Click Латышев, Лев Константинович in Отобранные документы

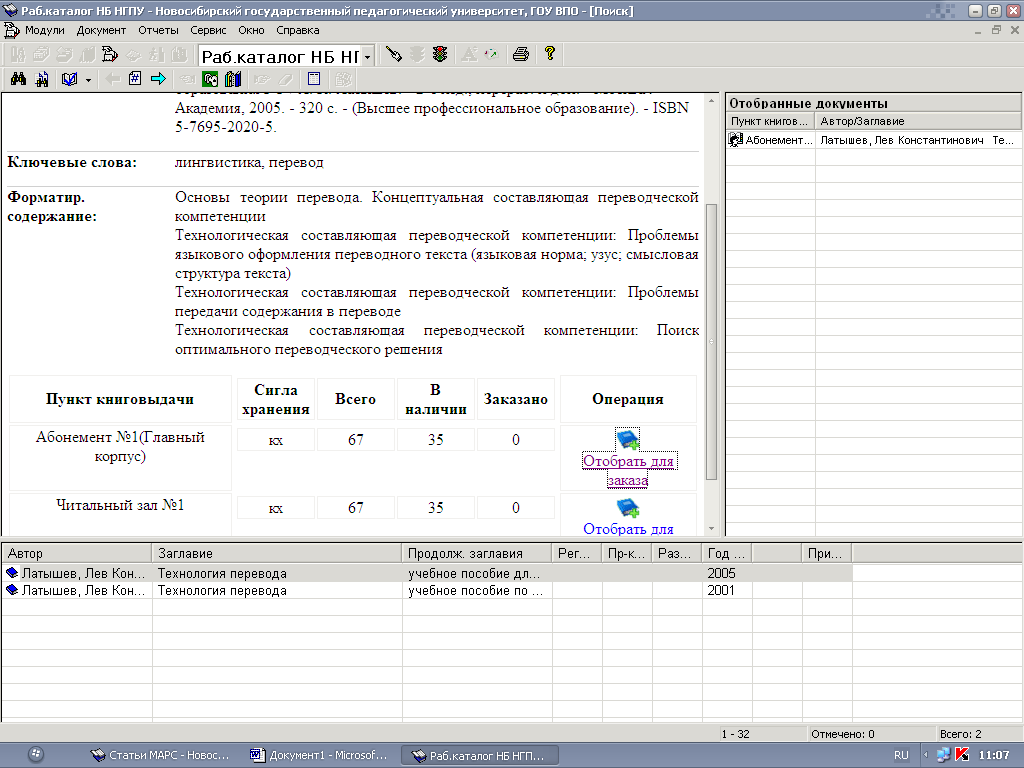[x=902, y=140]
